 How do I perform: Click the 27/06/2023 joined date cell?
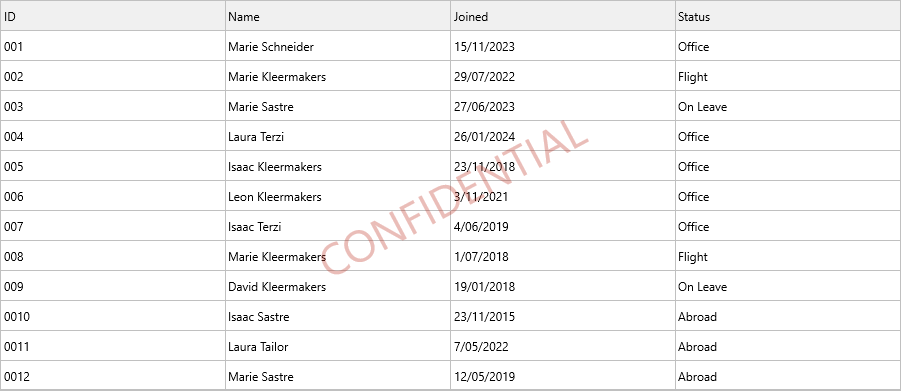[x=563, y=106]
